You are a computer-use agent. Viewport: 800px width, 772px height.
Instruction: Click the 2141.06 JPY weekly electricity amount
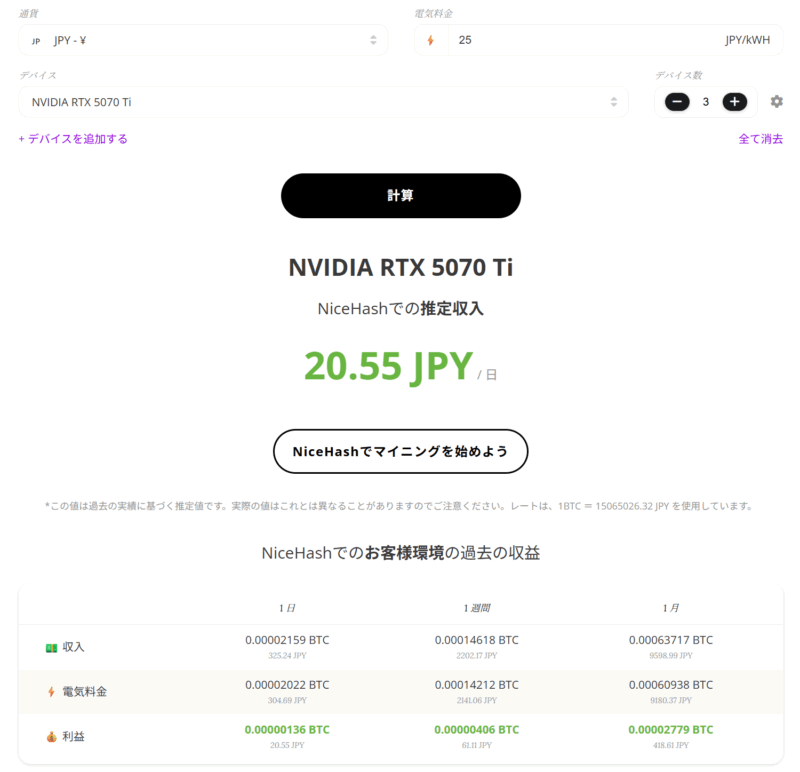(x=477, y=701)
